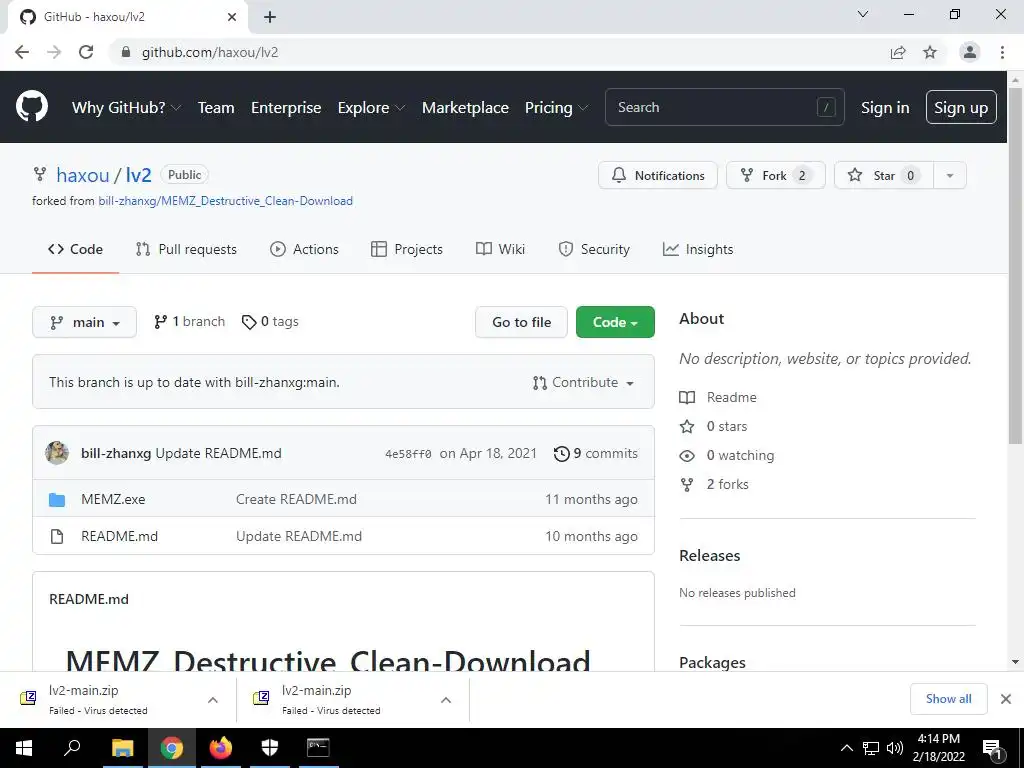
Task: Switch to the Insights tab
Action: click(x=698, y=249)
